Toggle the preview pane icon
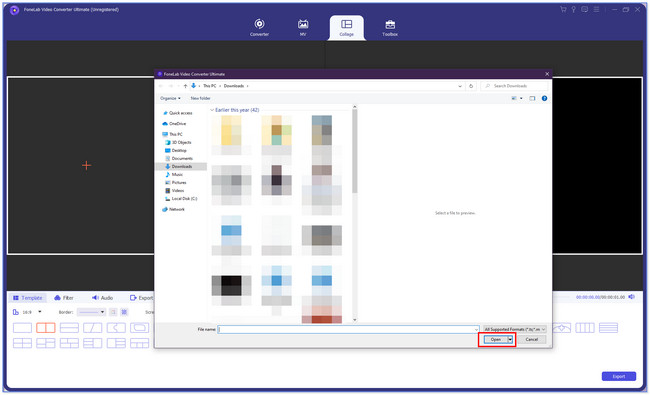The height and width of the screenshot is (395, 650). [x=532, y=98]
